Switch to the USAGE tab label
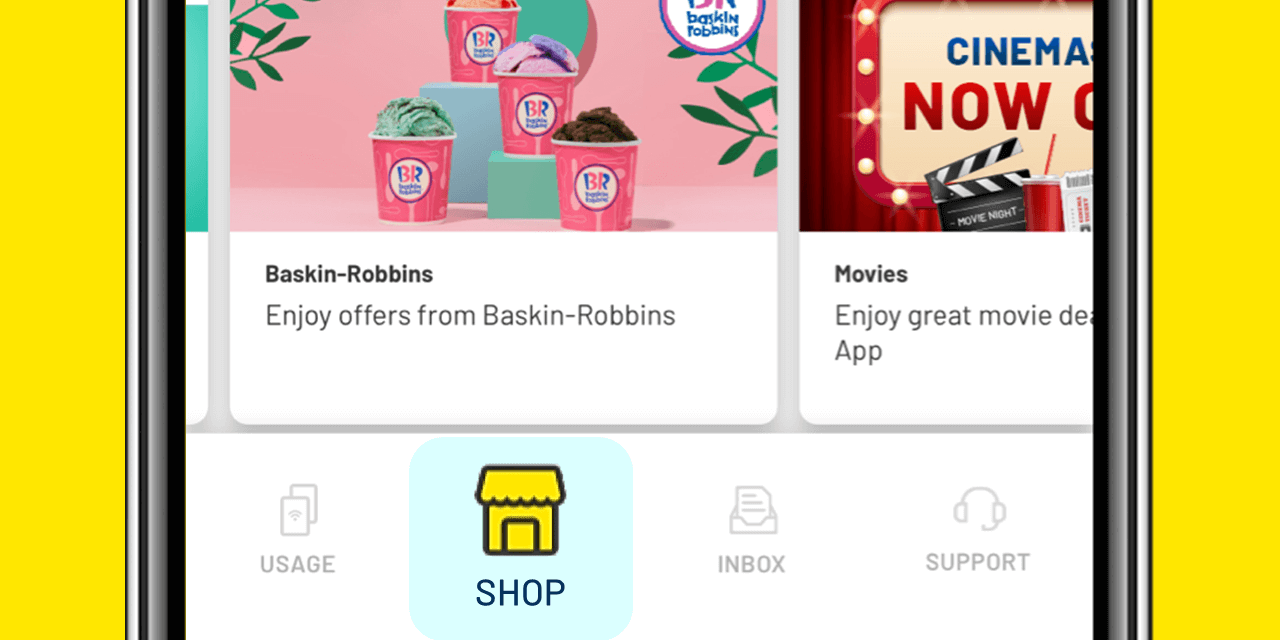The image size is (1280, 640). click(x=298, y=564)
